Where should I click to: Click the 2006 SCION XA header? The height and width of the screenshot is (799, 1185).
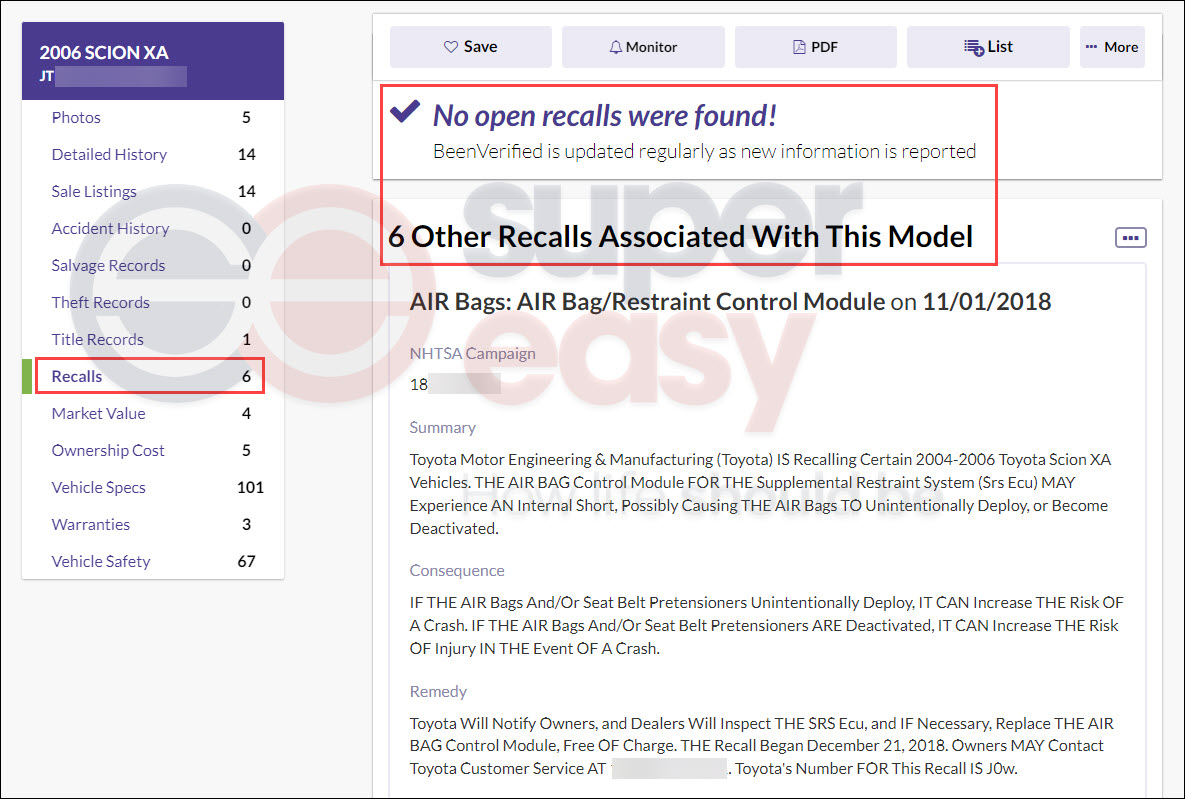104,52
